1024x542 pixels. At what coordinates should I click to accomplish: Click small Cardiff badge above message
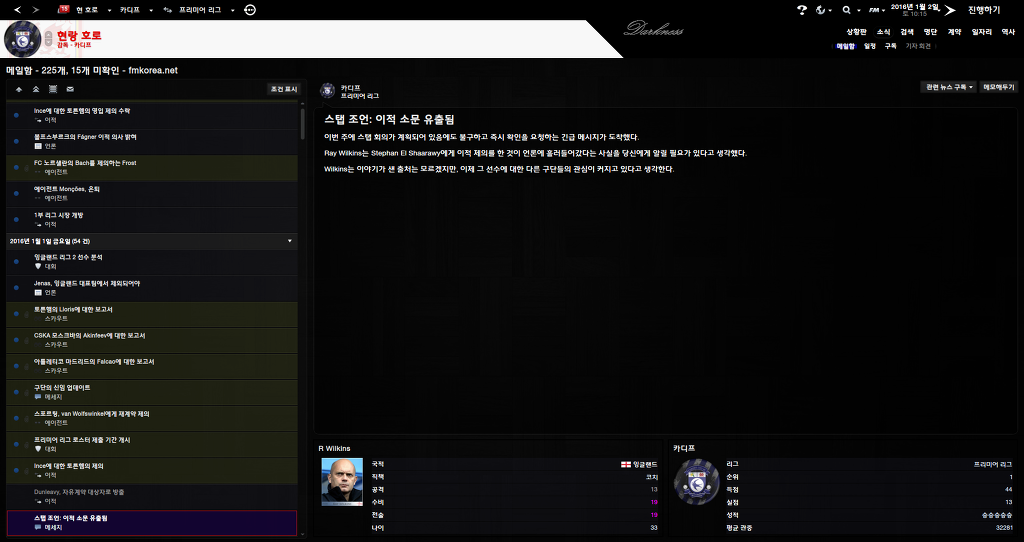[x=328, y=91]
